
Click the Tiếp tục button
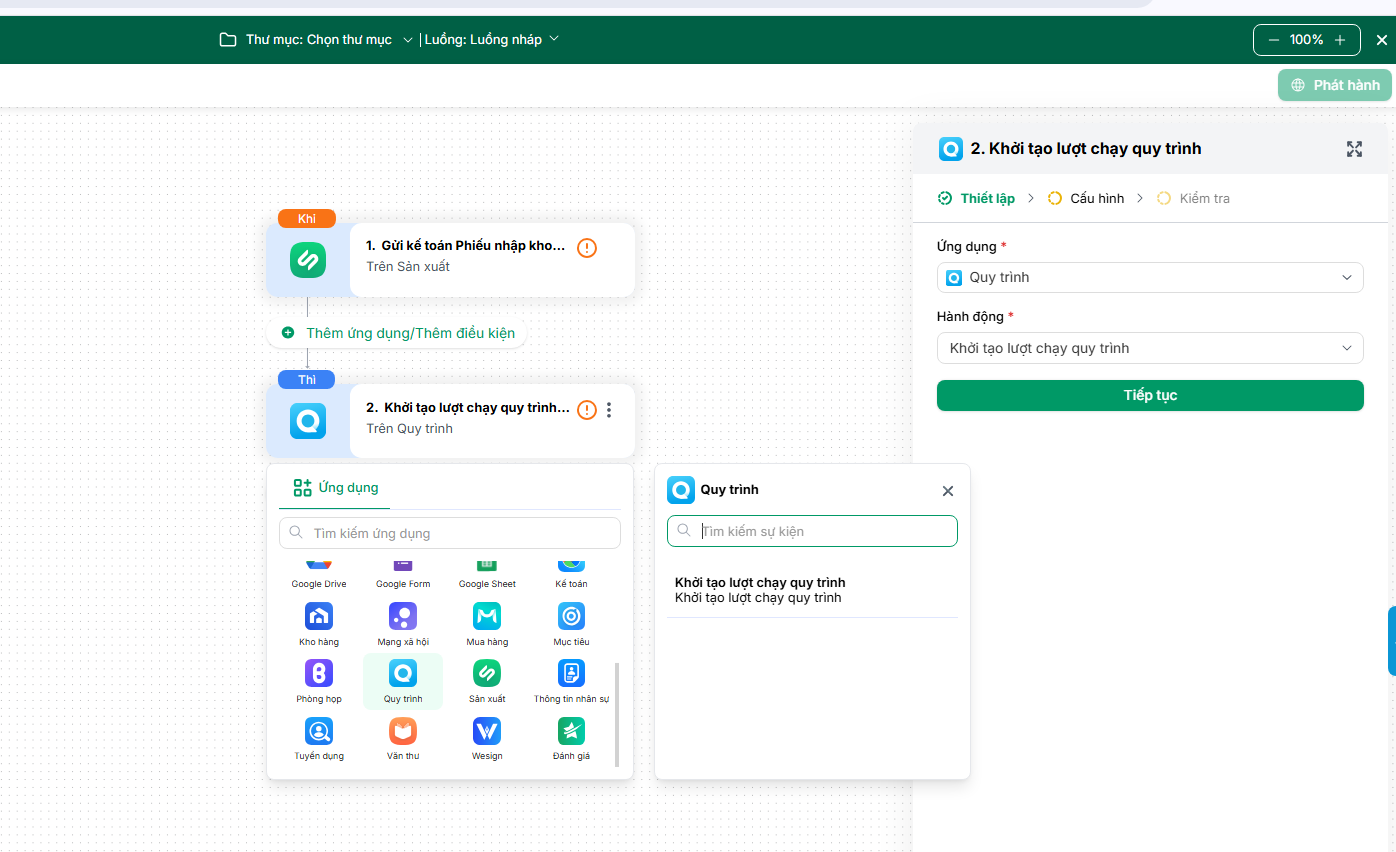tap(1150, 395)
